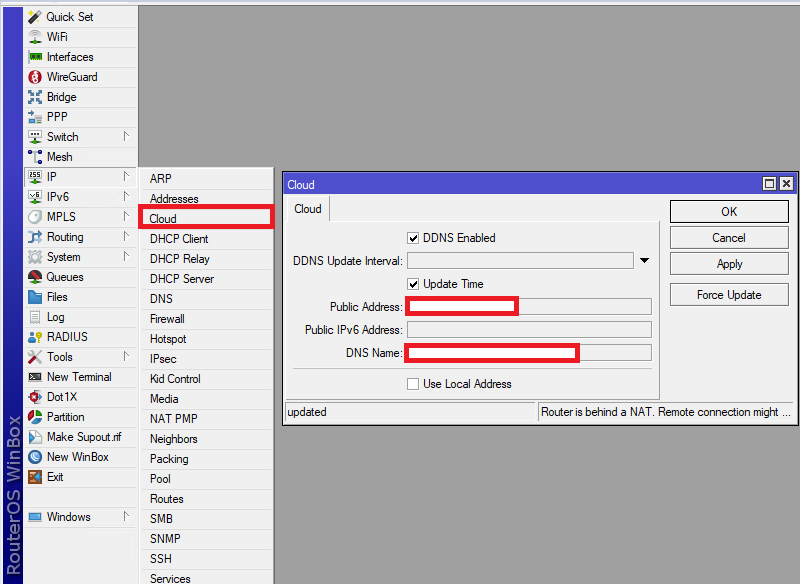Expand the Routing submenu arrow
The width and height of the screenshot is (800, 584).
pyautogui.click(x=126, y=237)
